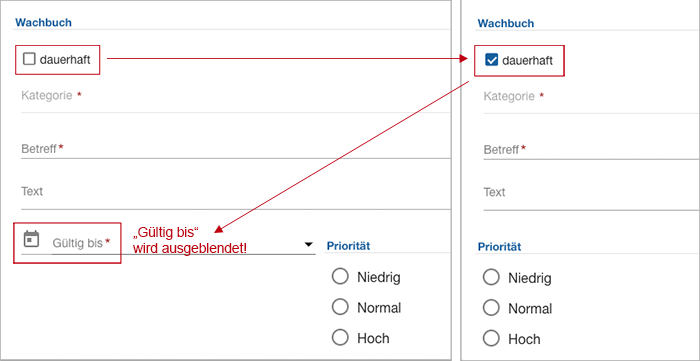The width and height of the screenshot is (700, 361).
Task: Select Niedrig priority in left panel
Action: point(340,277)
